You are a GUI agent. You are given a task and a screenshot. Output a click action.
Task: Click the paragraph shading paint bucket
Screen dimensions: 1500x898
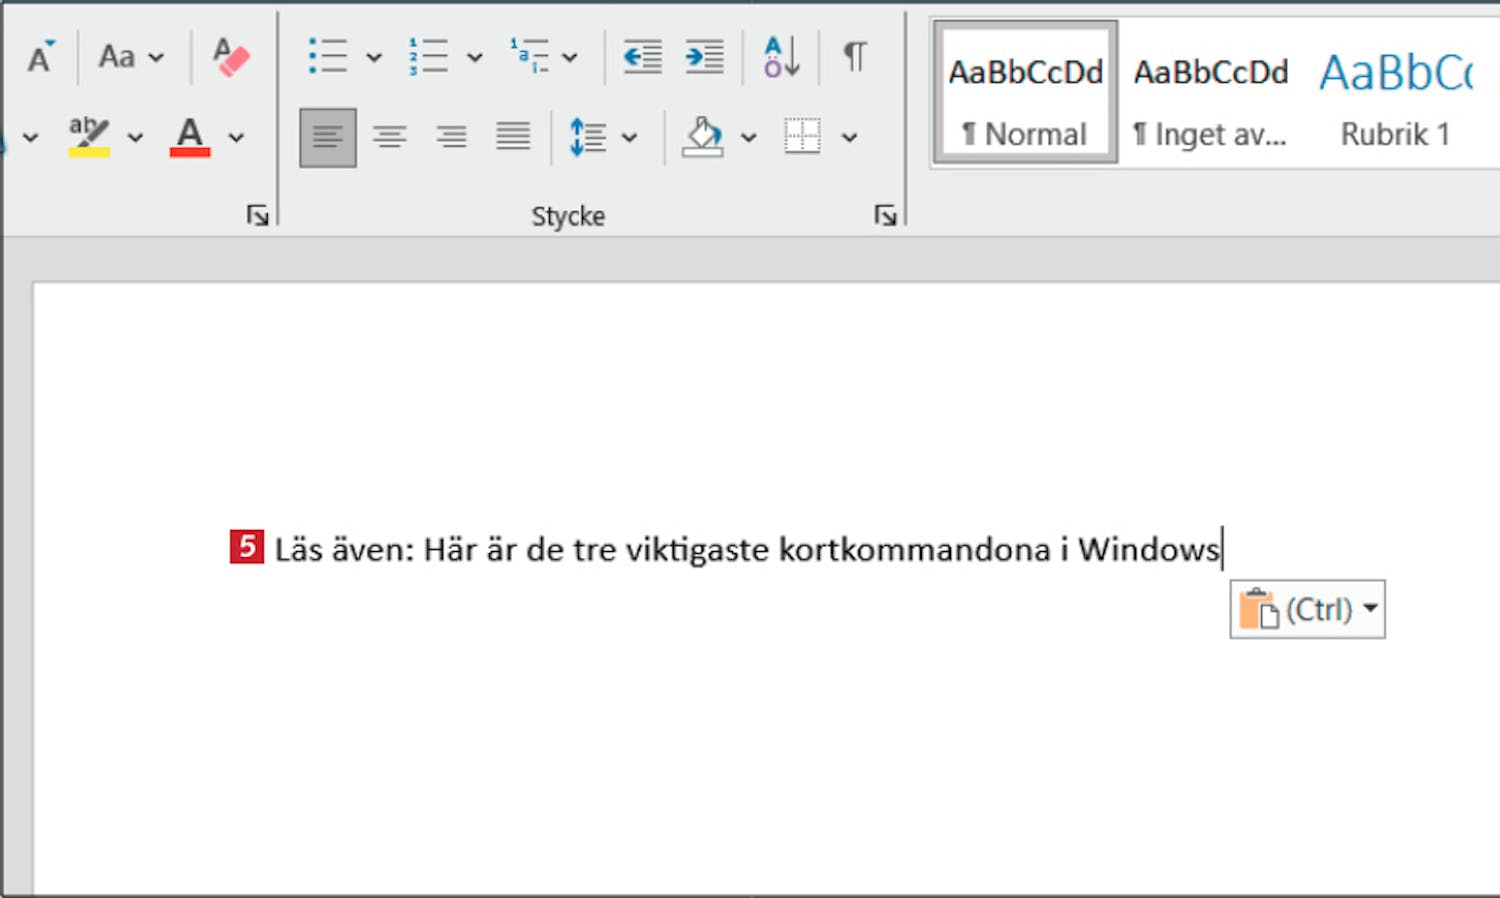pyautogui.click(x=703, y=137)
